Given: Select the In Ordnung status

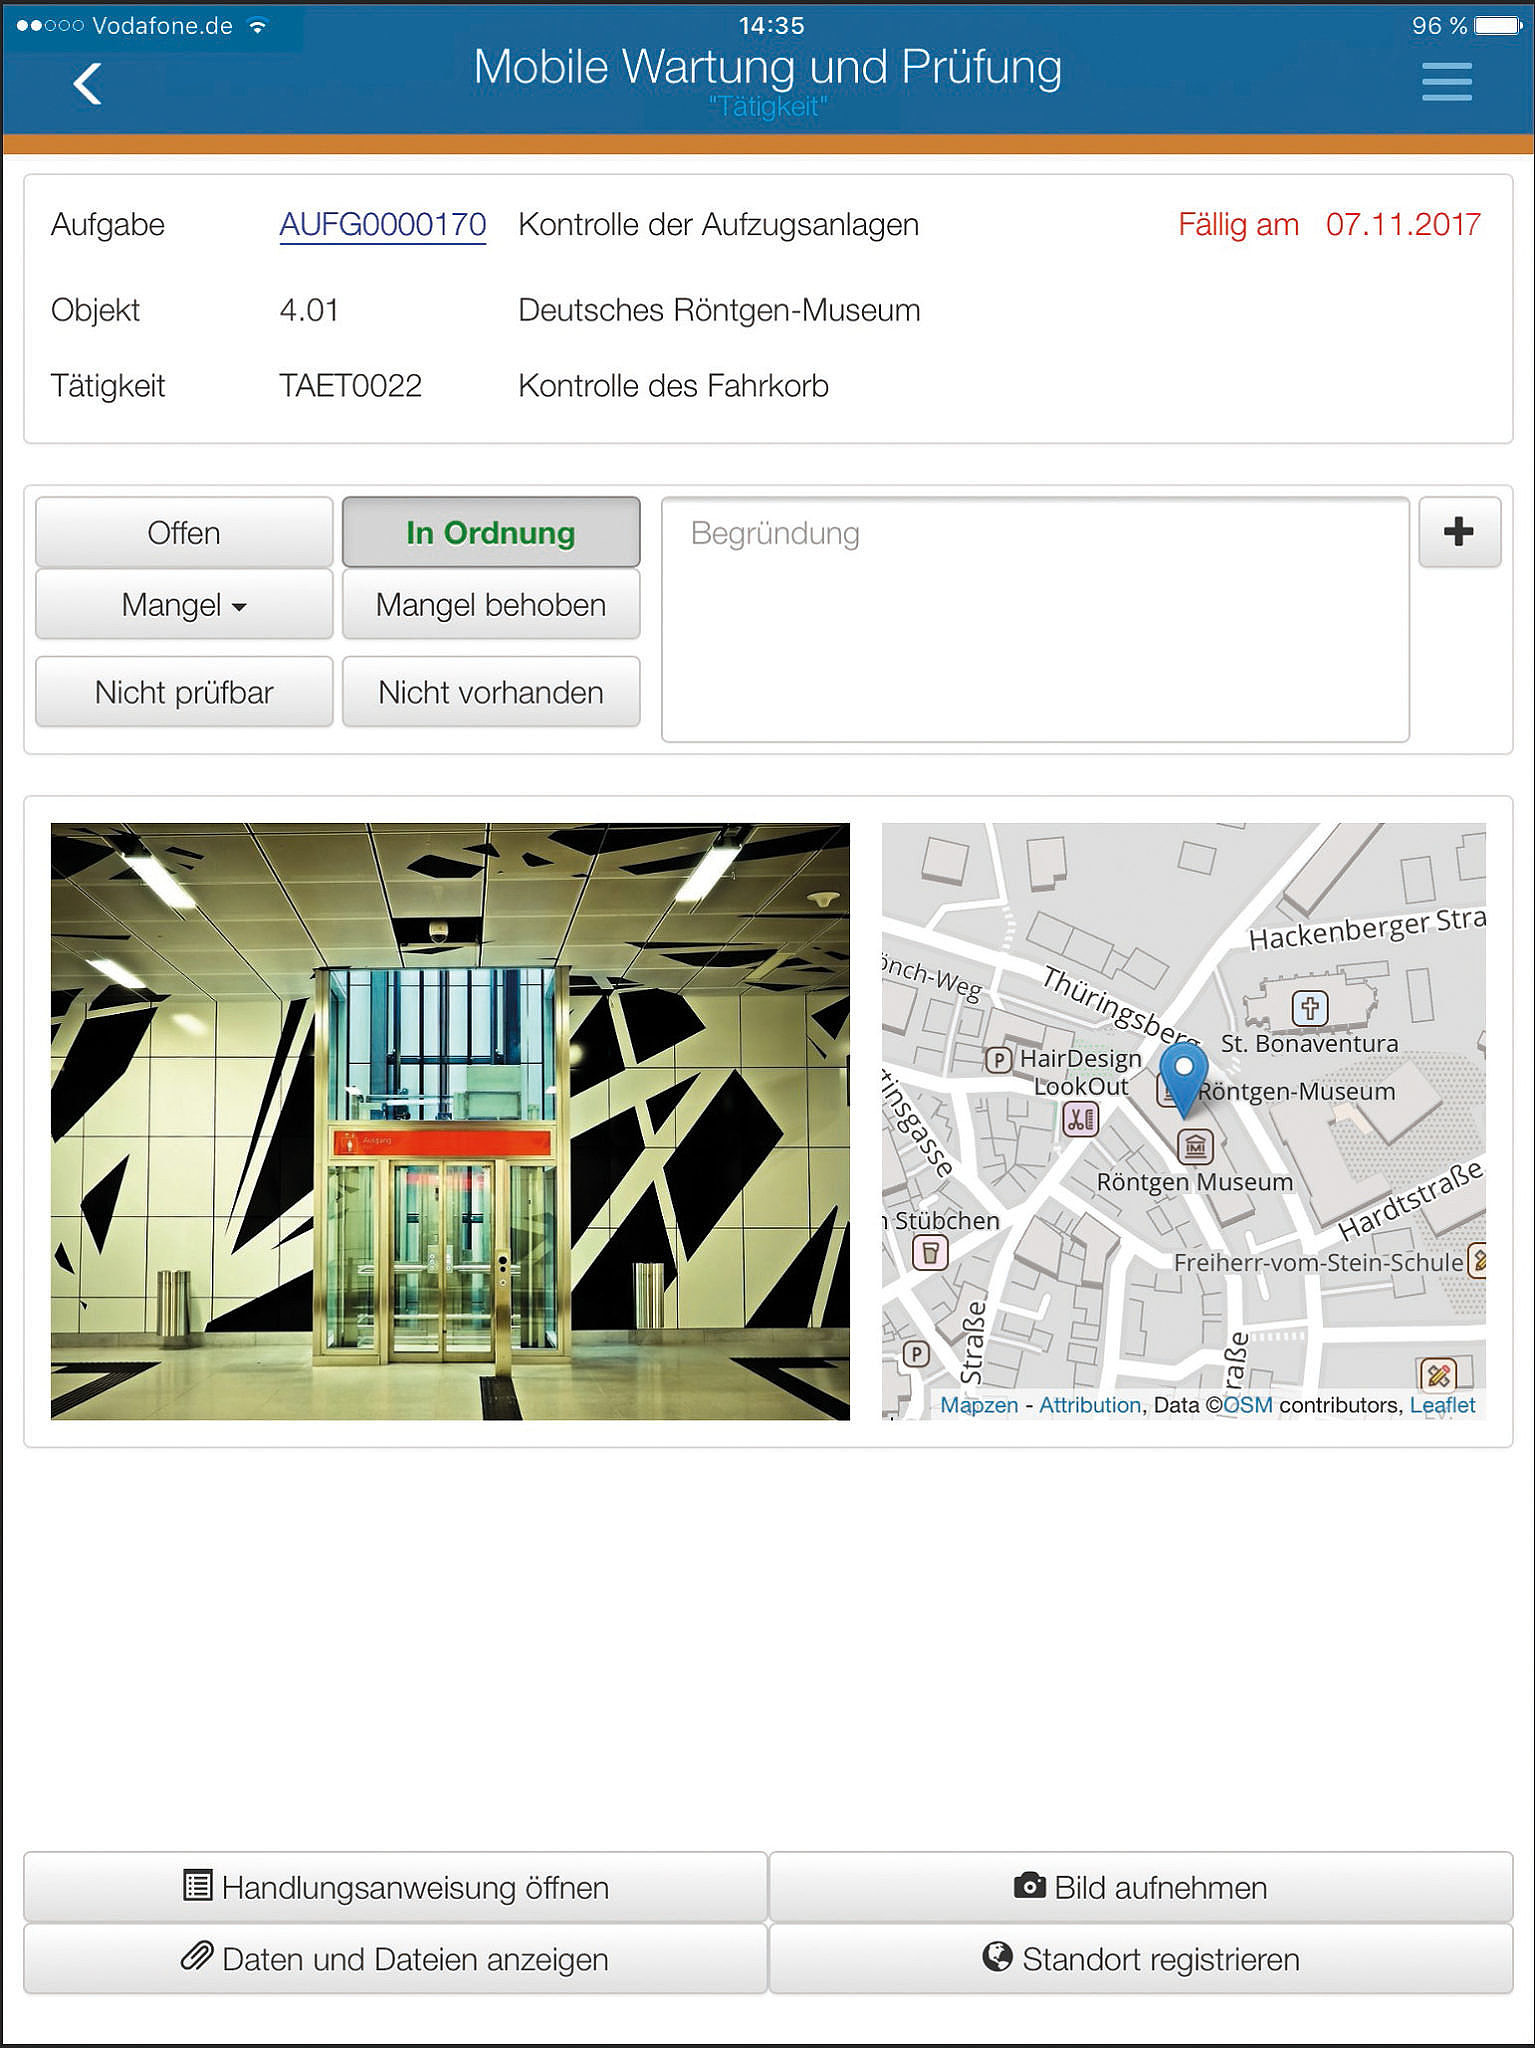Looking at the screenshot, I should (x=490, y=533).
